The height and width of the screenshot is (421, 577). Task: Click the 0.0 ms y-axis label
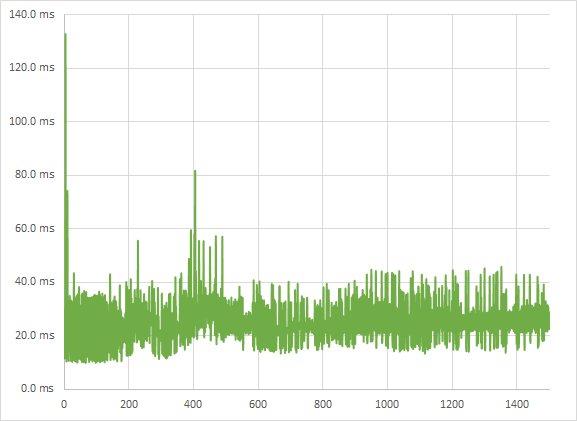pos(37,388)
